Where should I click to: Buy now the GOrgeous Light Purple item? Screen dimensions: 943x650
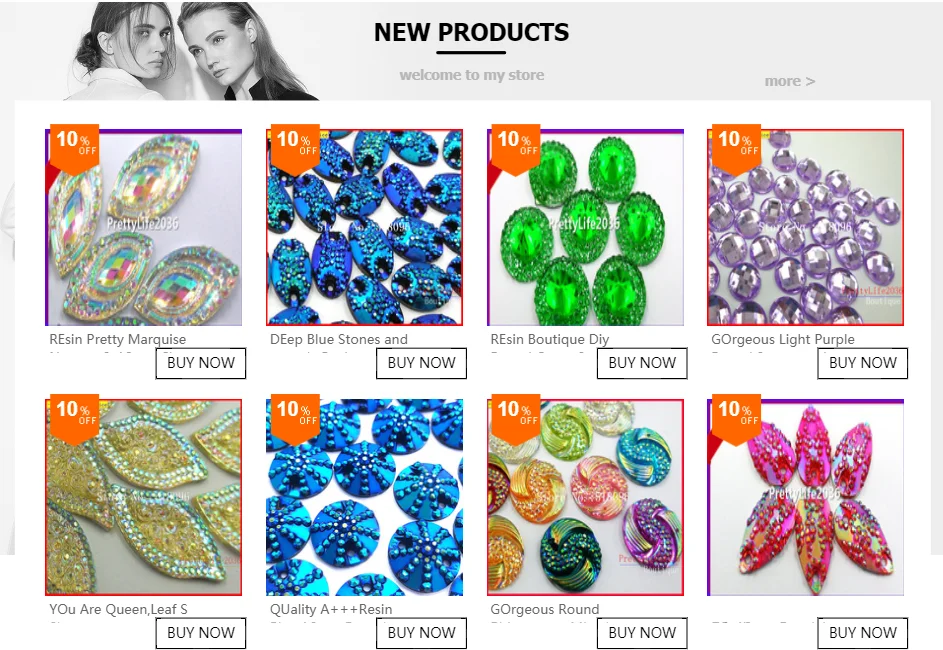pos(862,363)
